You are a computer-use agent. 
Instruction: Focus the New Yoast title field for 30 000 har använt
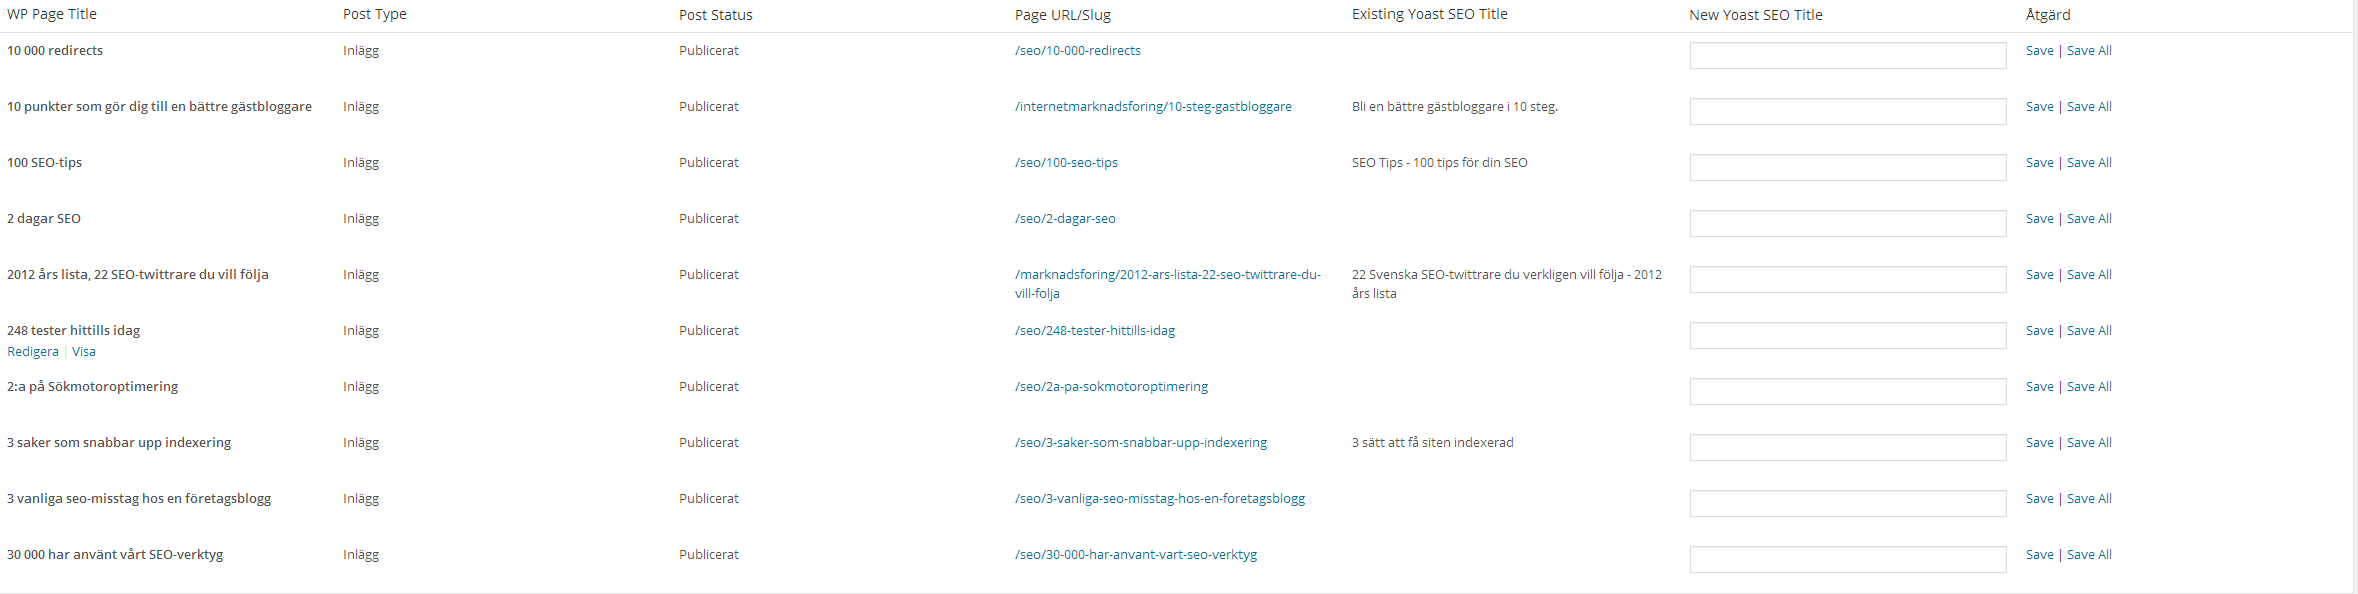[x=1848, y=559]
